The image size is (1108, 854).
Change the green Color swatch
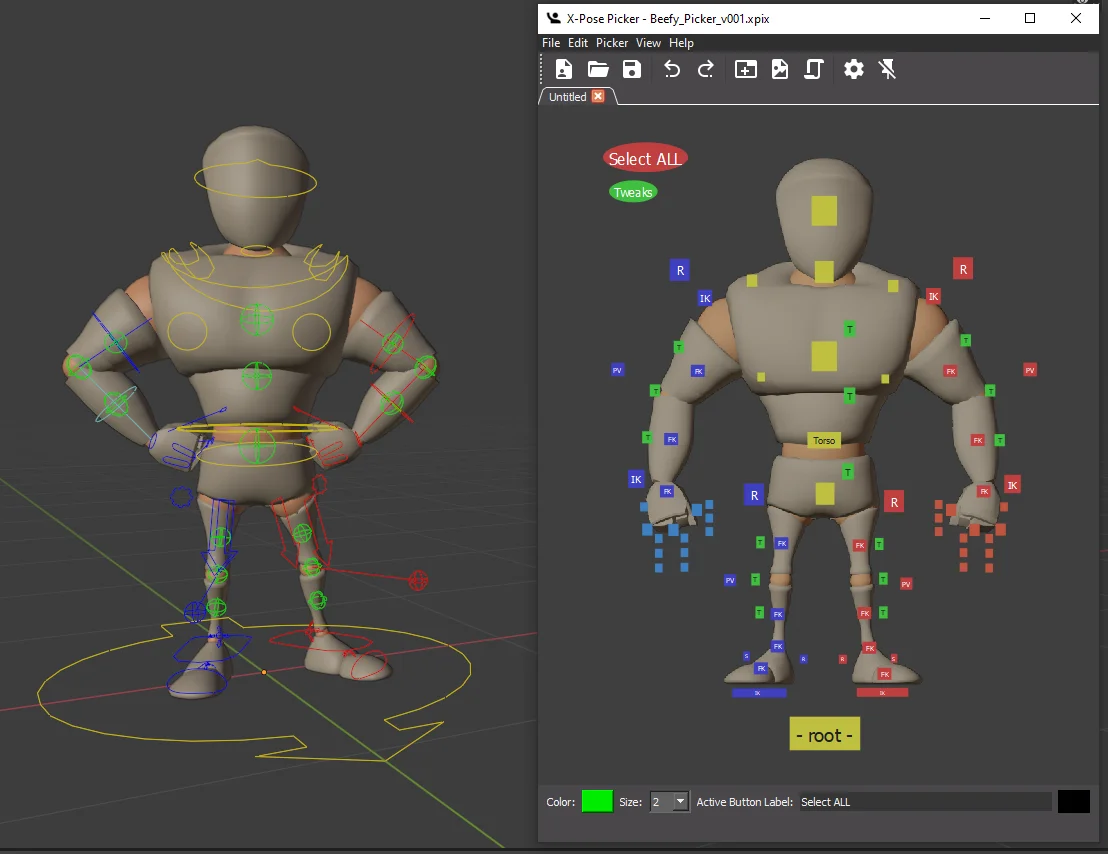[596, 801]
